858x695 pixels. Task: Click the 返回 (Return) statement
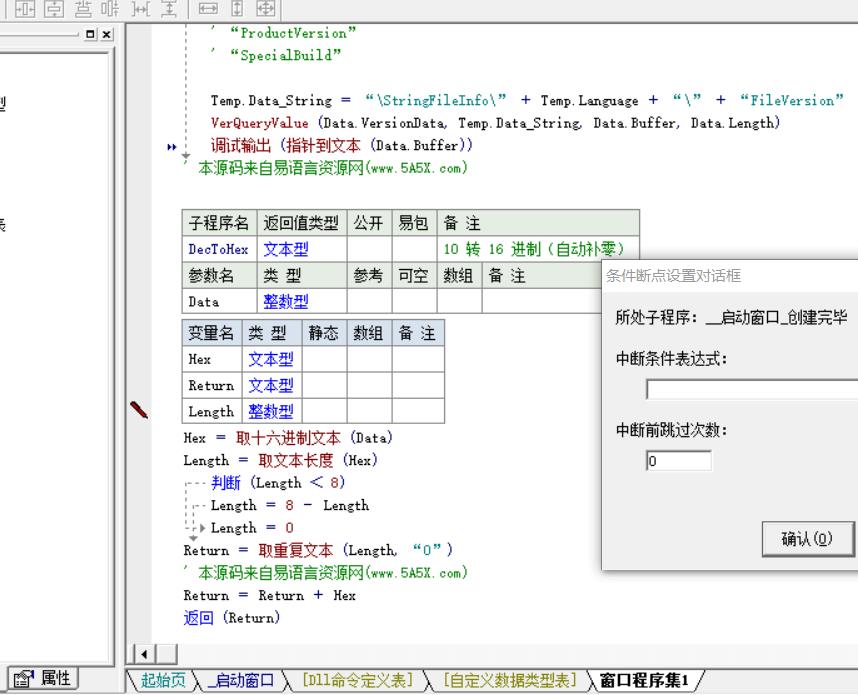[231, 618]
